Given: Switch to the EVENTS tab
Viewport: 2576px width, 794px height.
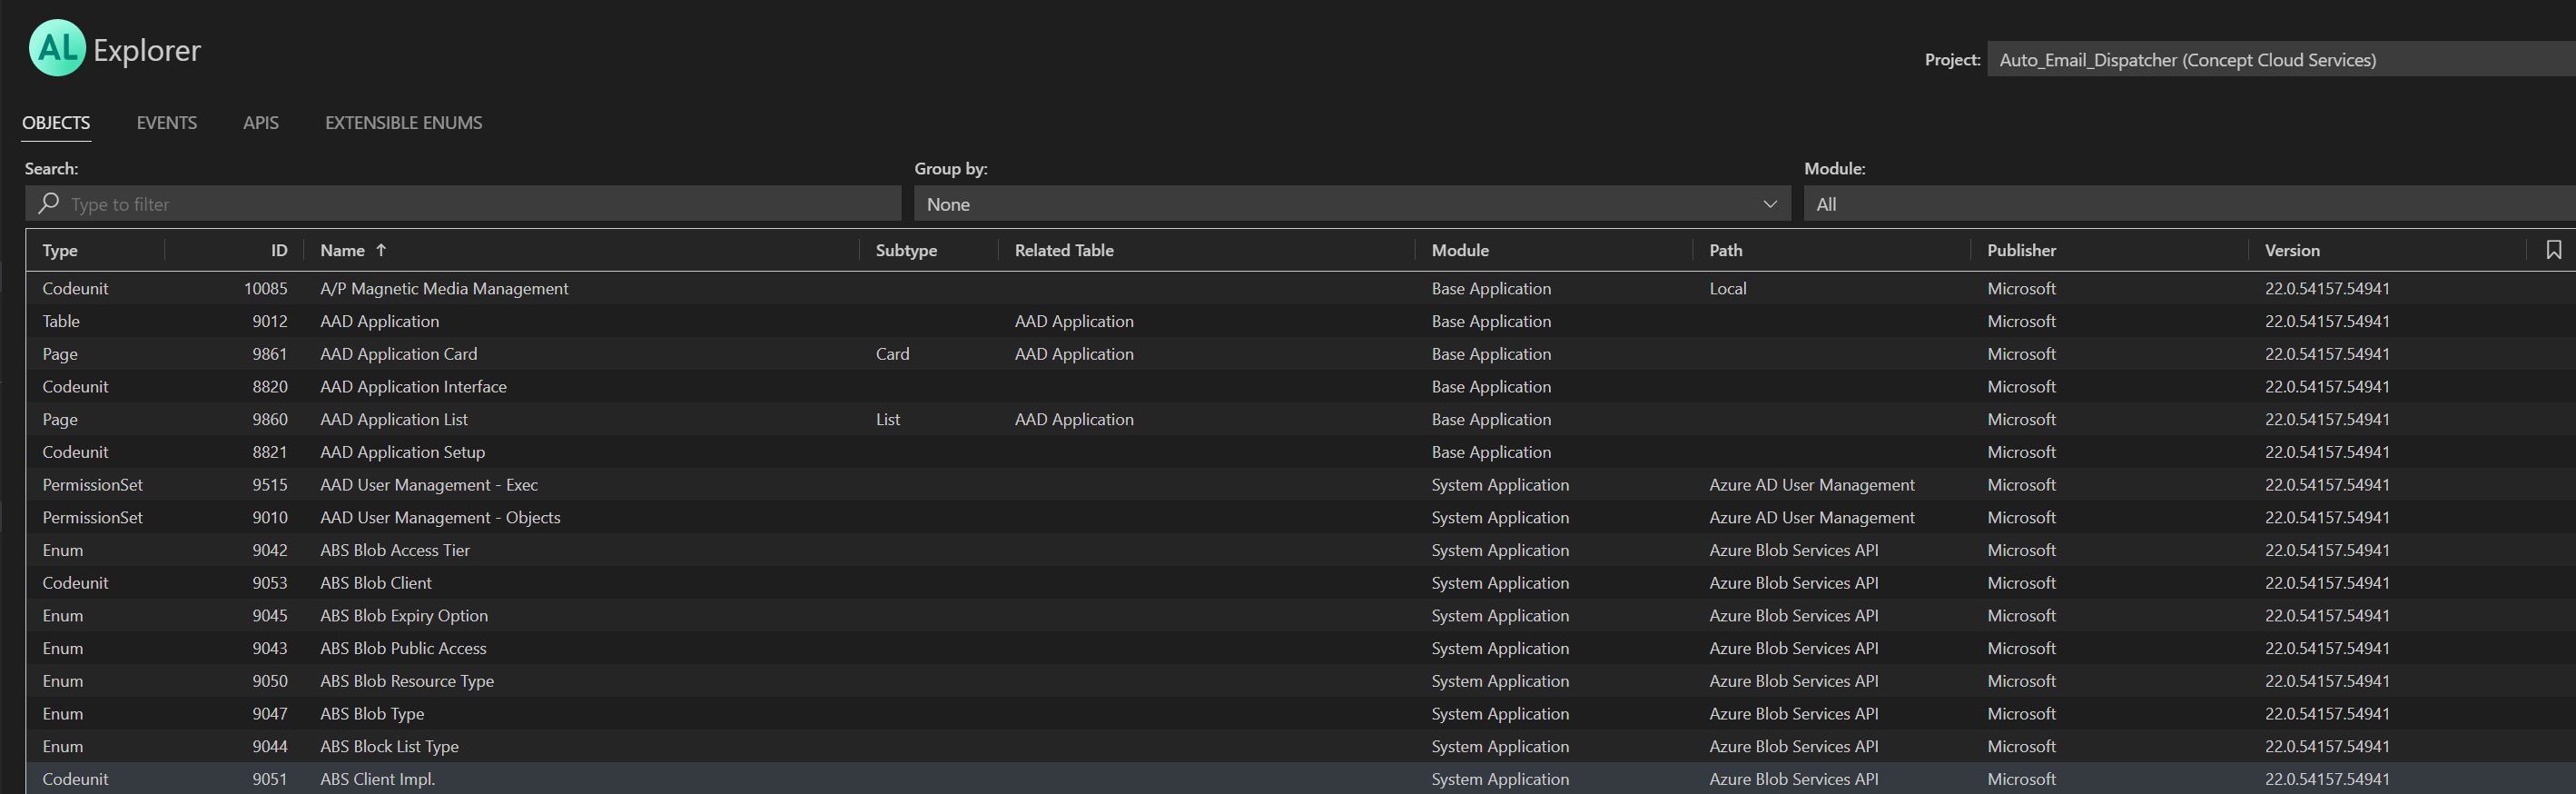Looking at the screenshot, I should tap(167, 123).
